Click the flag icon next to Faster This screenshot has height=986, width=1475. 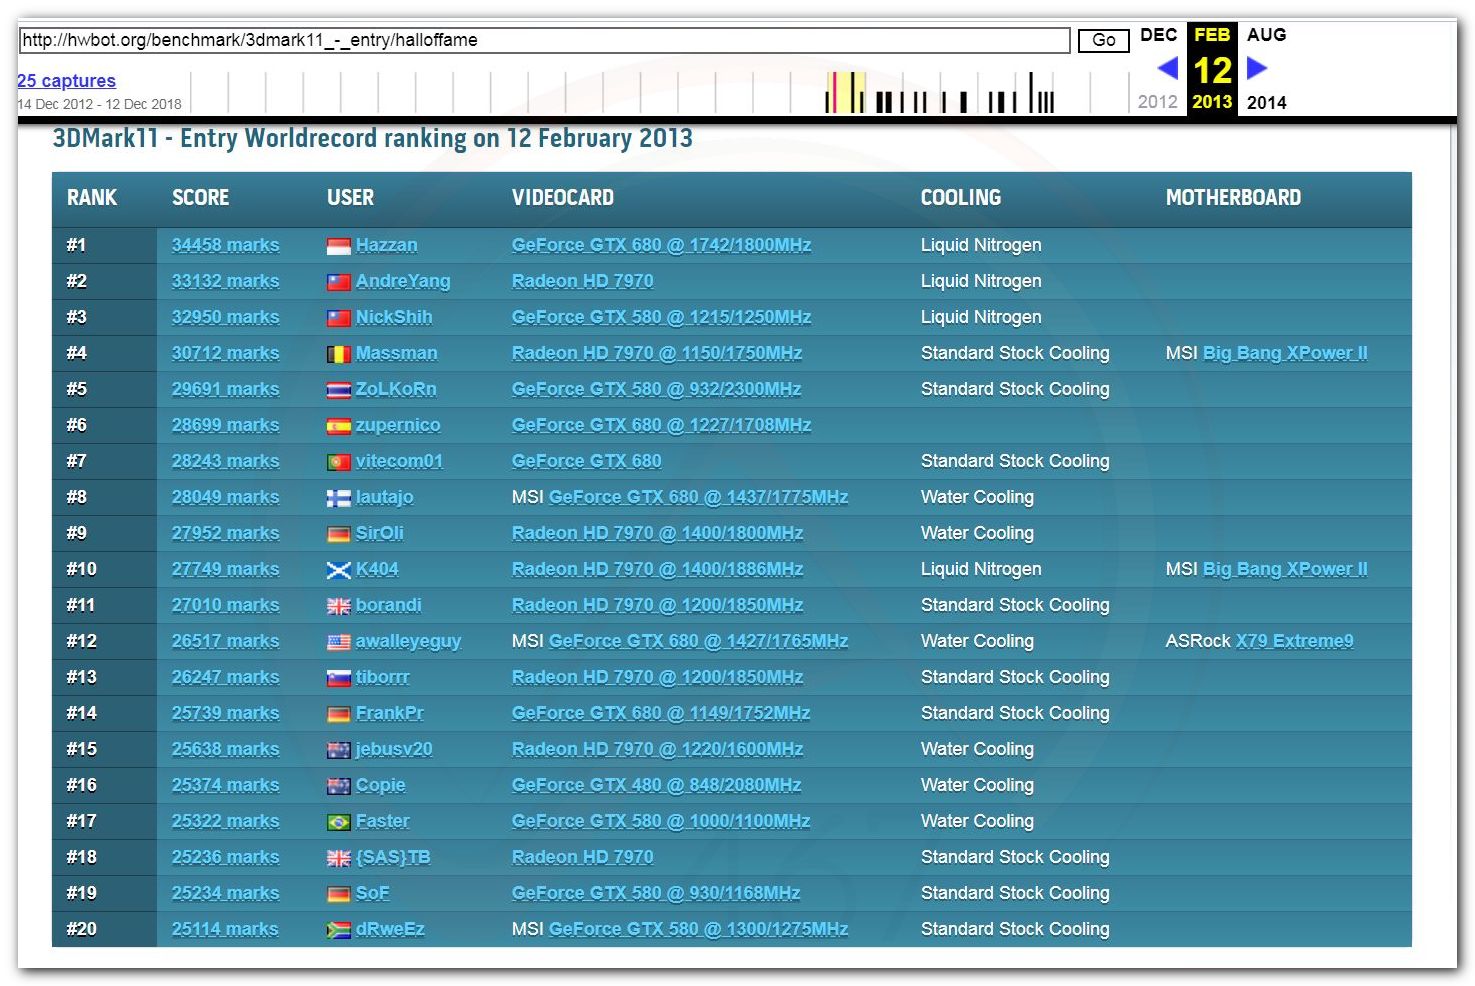(x=338, y=822)
